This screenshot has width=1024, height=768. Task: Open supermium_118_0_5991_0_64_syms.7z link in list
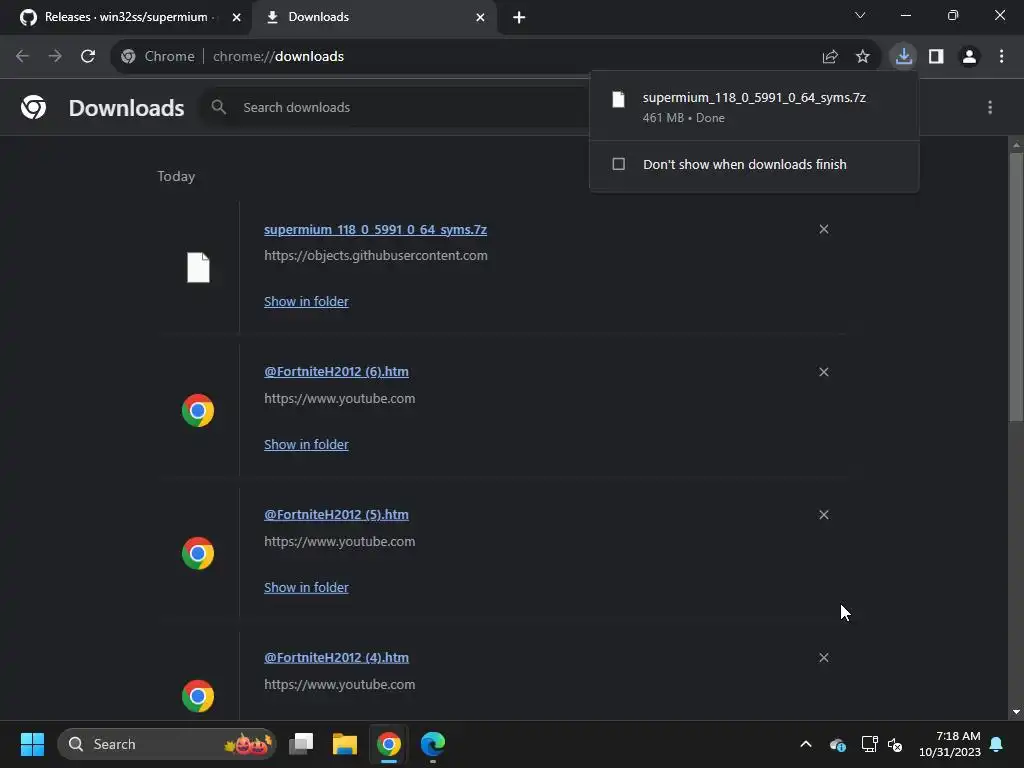[x=376, y=230]
